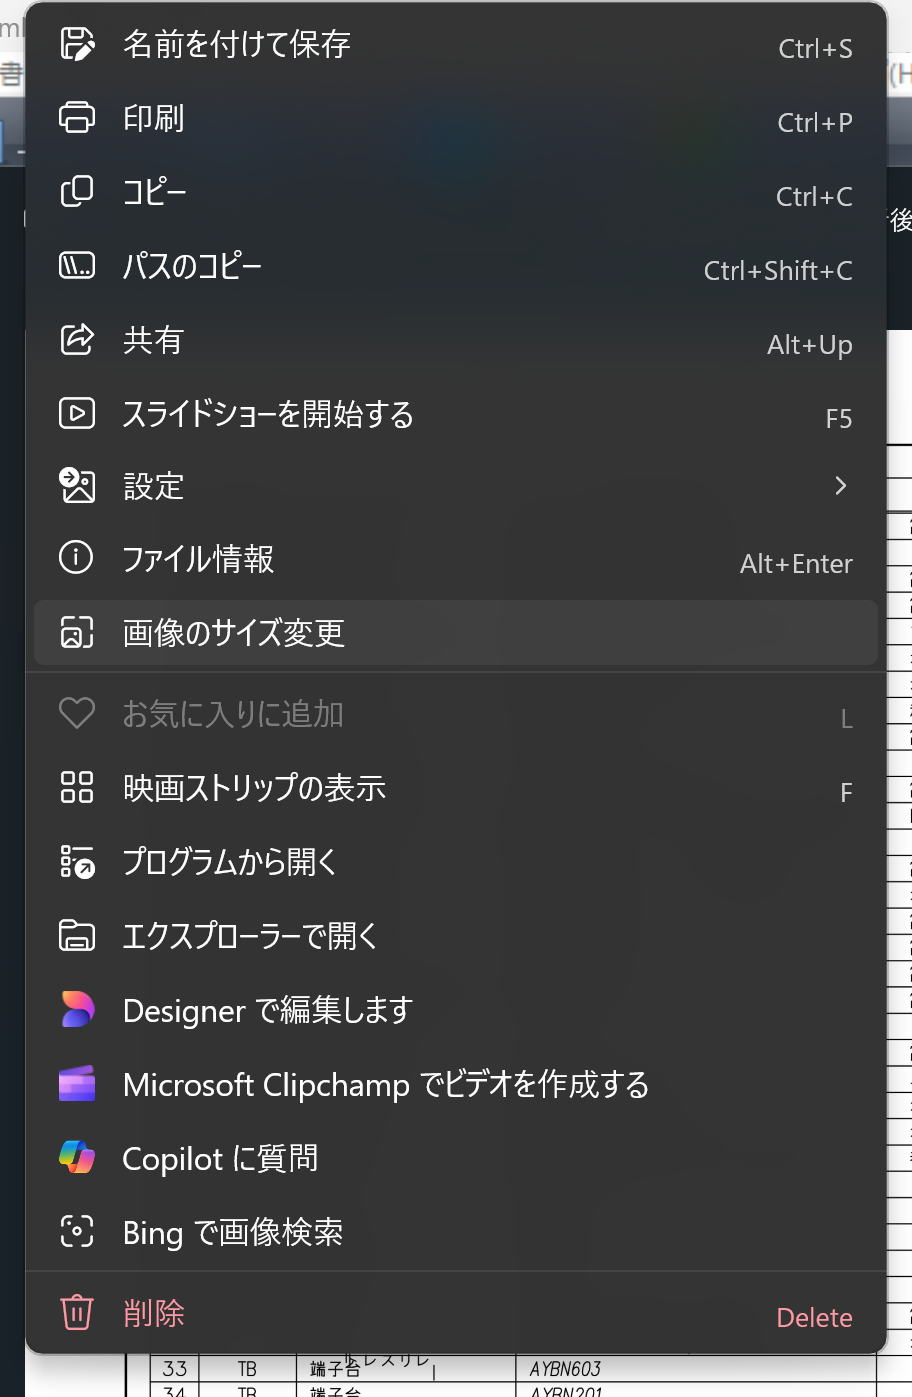Choose 映画ストリップの表示 option
The image size is (912, 1397).
tap(254, 788)
